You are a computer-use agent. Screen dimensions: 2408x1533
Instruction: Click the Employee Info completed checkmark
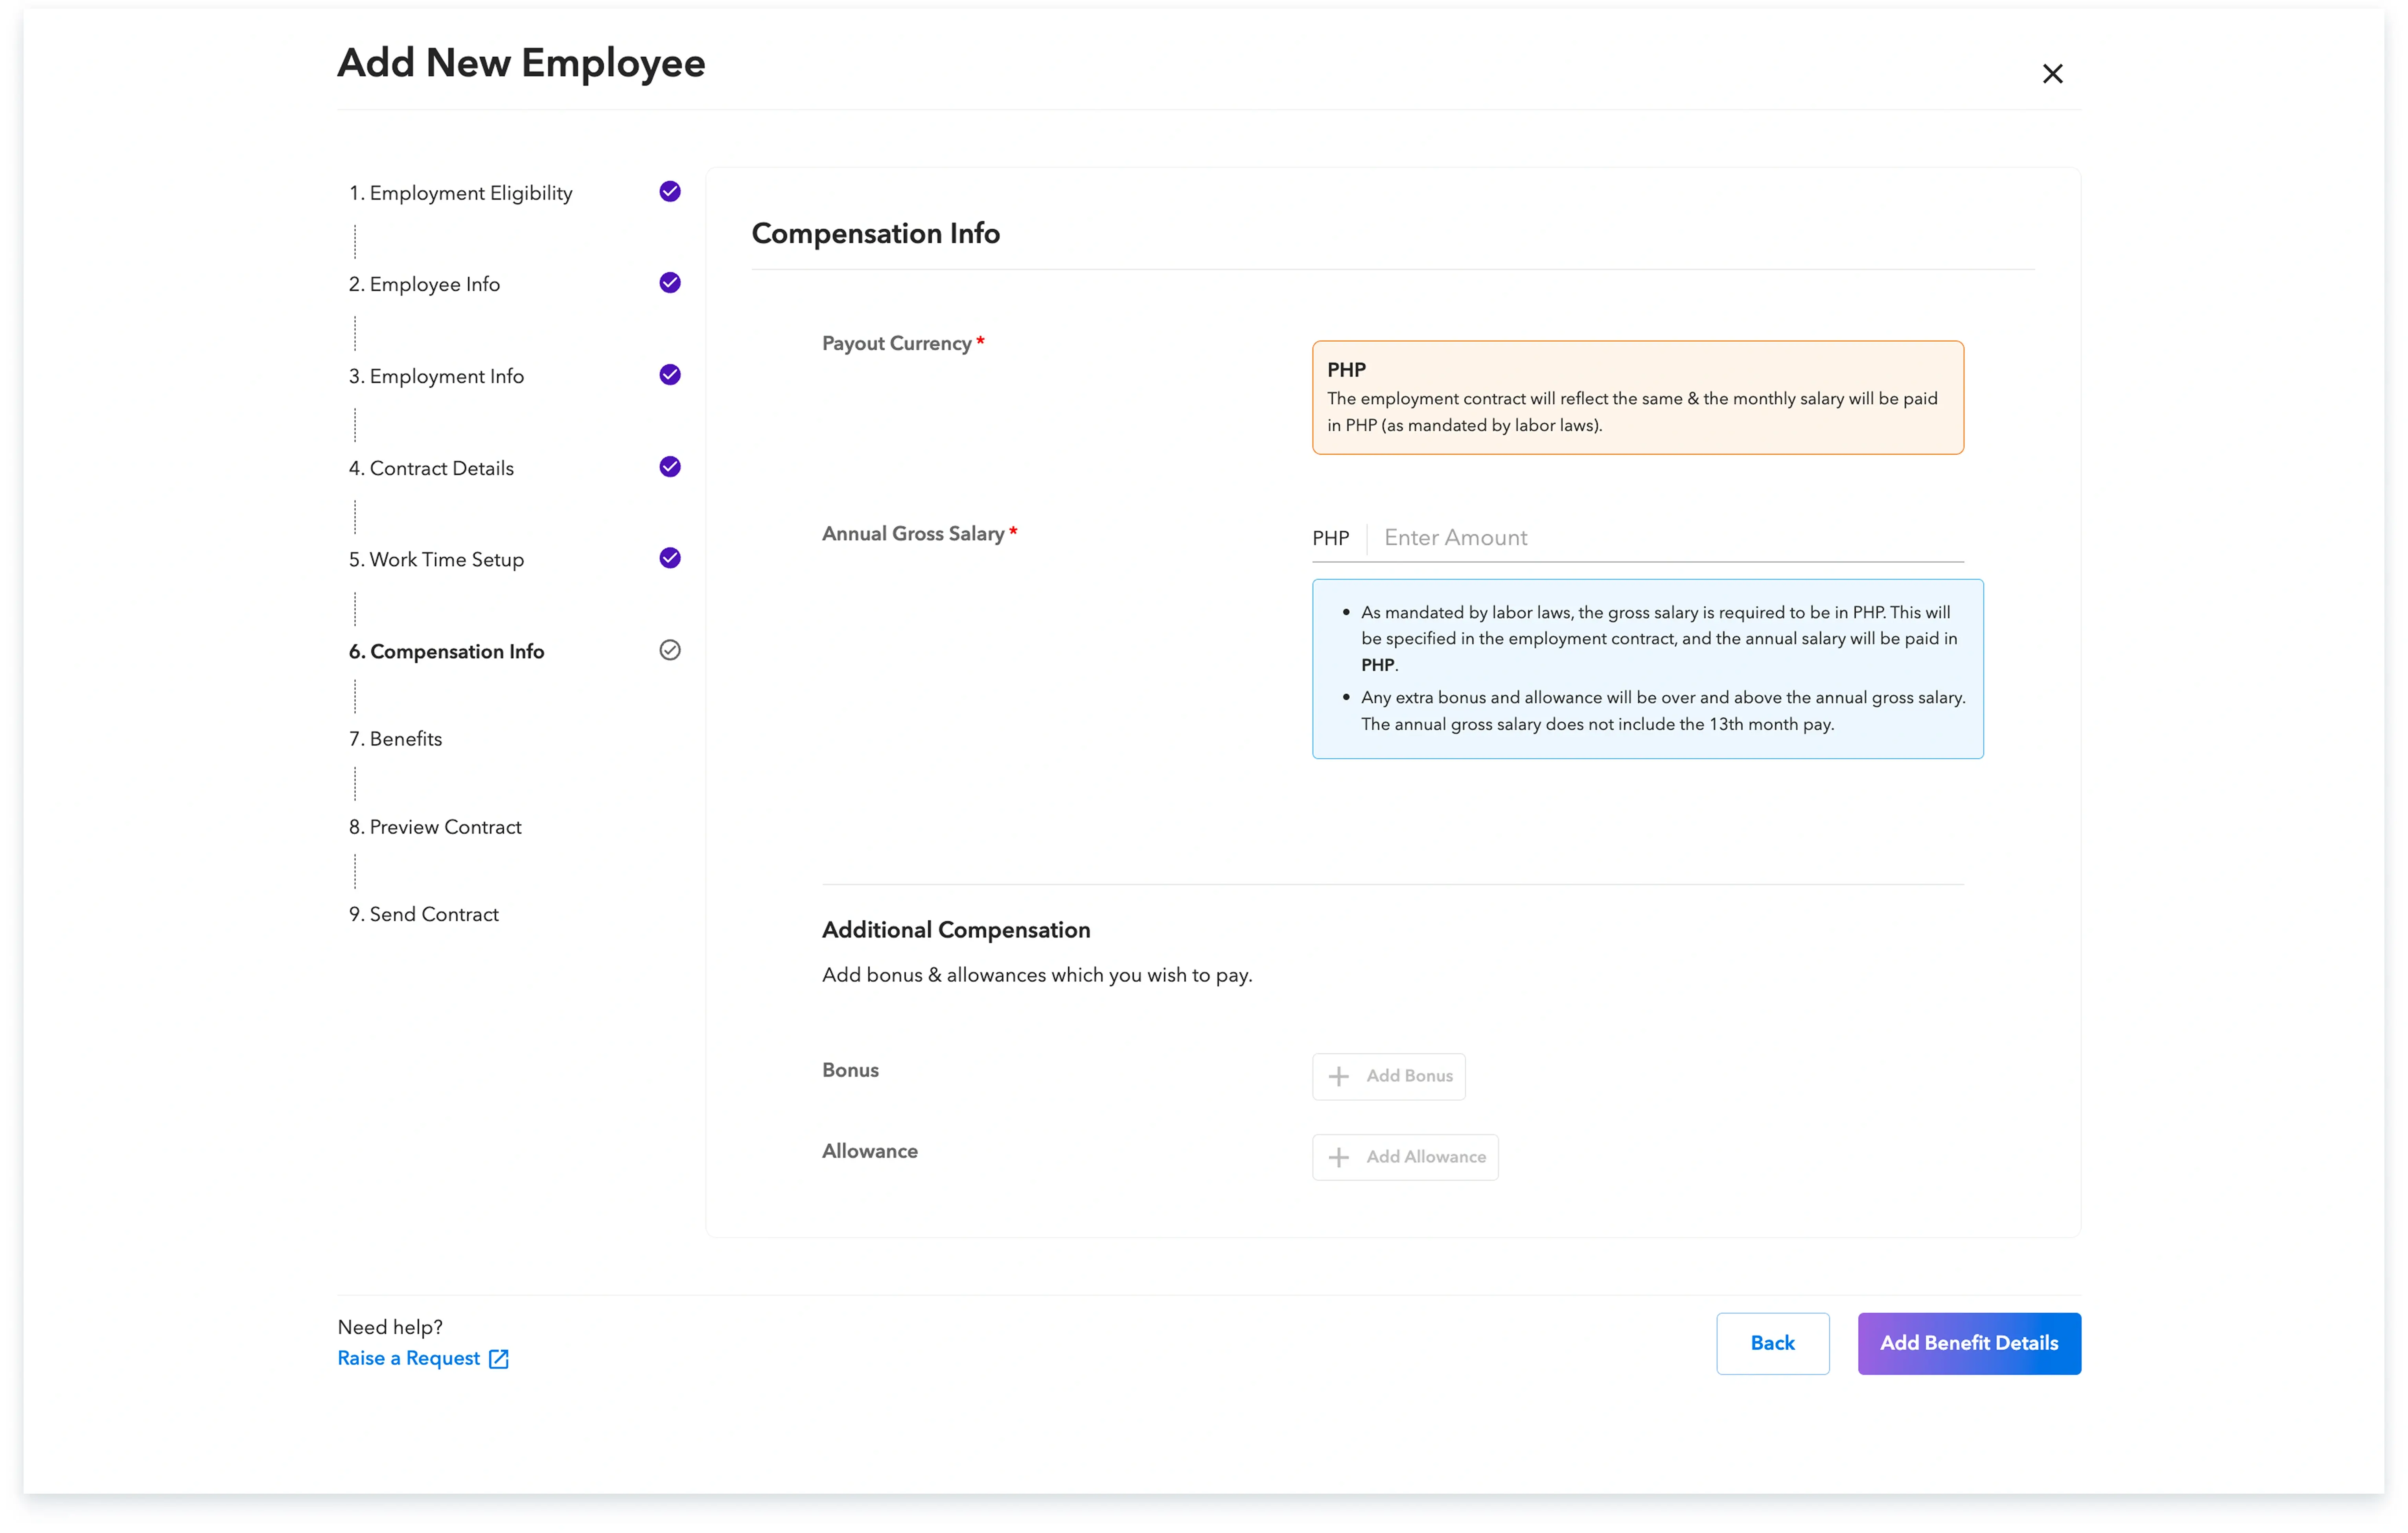670,283
